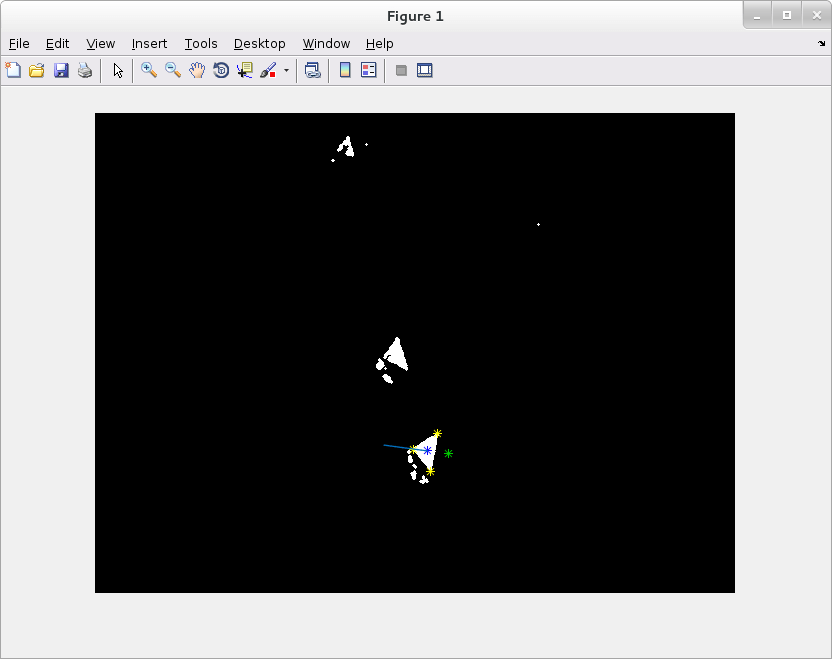Click the green asterisk marker in the plot
The height and width of the screenshot is (659, 832).
(448, 453)
